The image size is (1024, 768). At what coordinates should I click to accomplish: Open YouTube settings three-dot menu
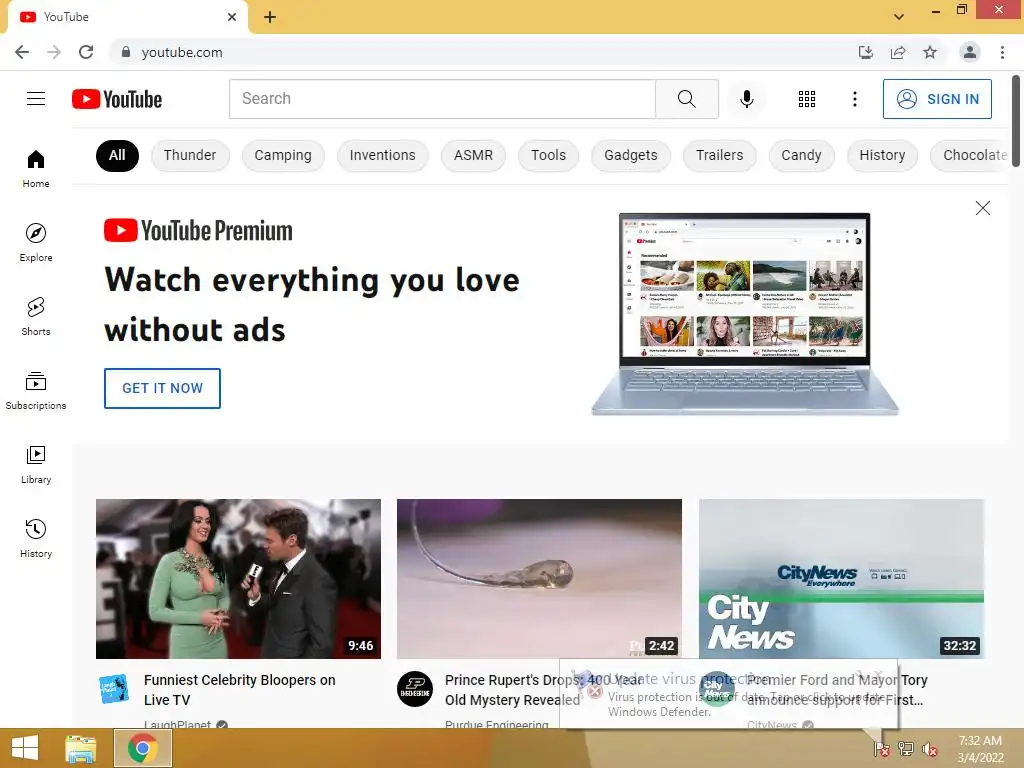tap(854, 99)
